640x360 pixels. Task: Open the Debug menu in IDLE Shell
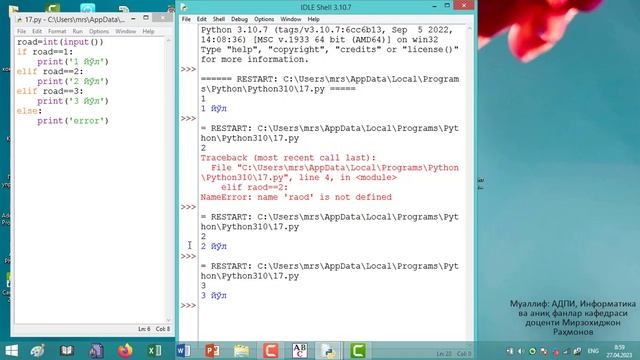pyautogui.click(x=239, y=19)
